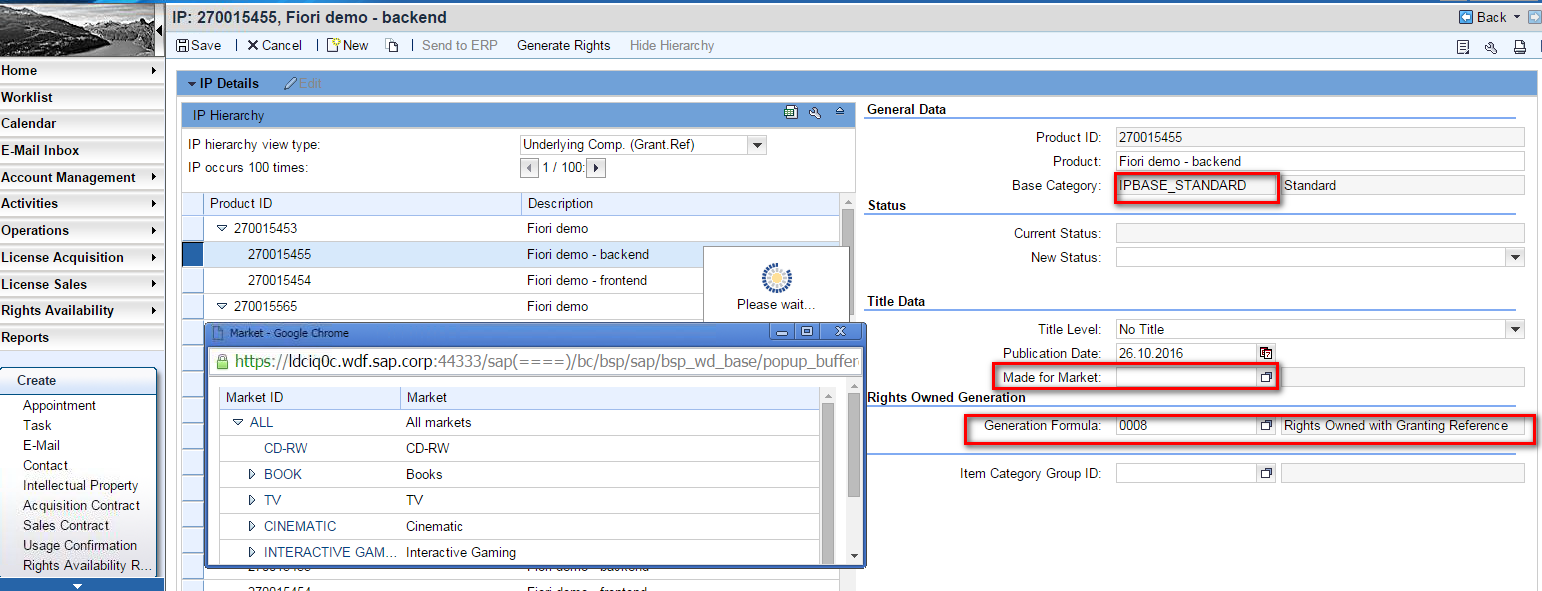Collapse the IP Details section

coord(191,83)
